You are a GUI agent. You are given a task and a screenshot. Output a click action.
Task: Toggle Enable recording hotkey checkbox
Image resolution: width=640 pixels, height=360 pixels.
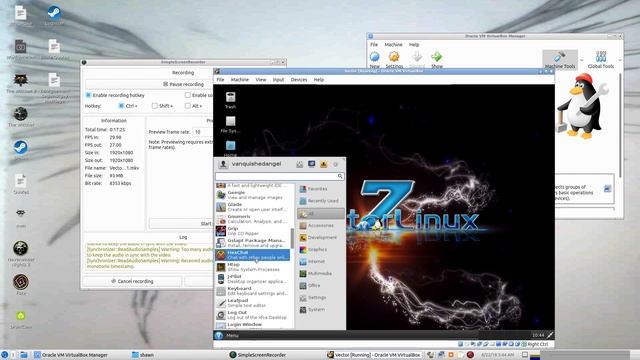click(x=88, y=95)
